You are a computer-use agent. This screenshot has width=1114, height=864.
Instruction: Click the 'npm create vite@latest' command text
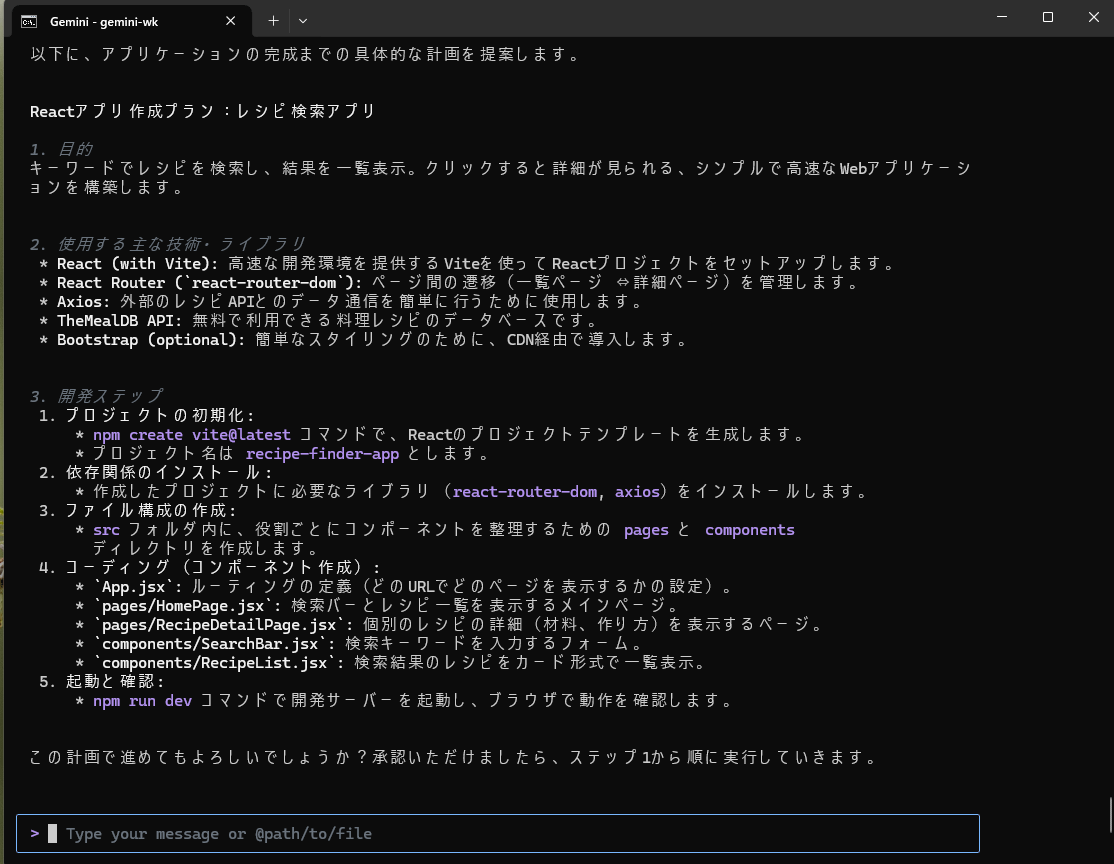pos(192,435)
